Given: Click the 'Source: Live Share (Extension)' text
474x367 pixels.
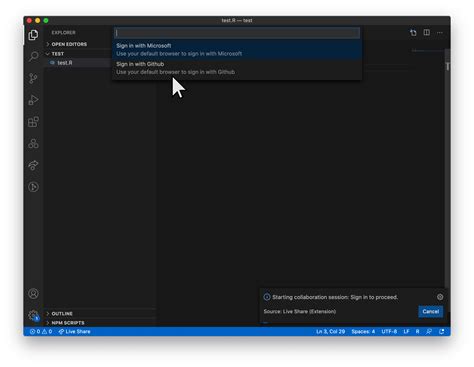Looking at the screenshot, I should coord(300,312).
